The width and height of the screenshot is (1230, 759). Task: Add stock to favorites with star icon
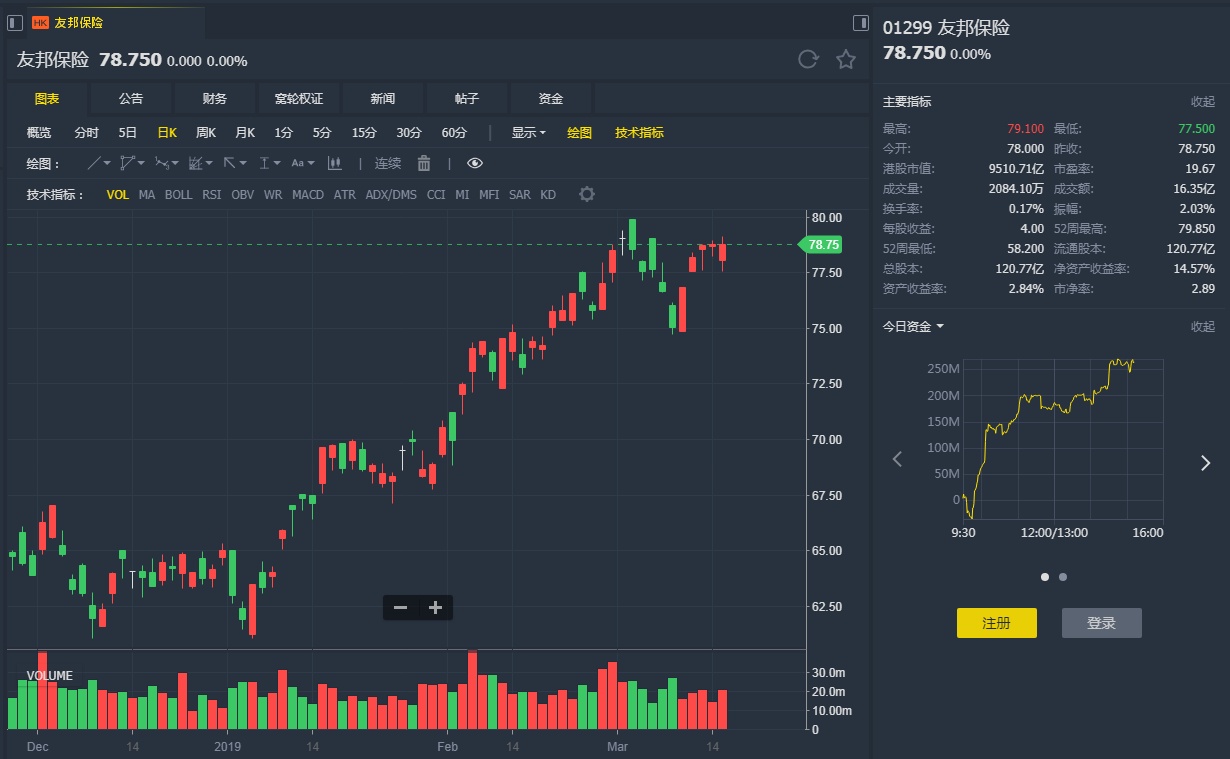pos(846,60)
